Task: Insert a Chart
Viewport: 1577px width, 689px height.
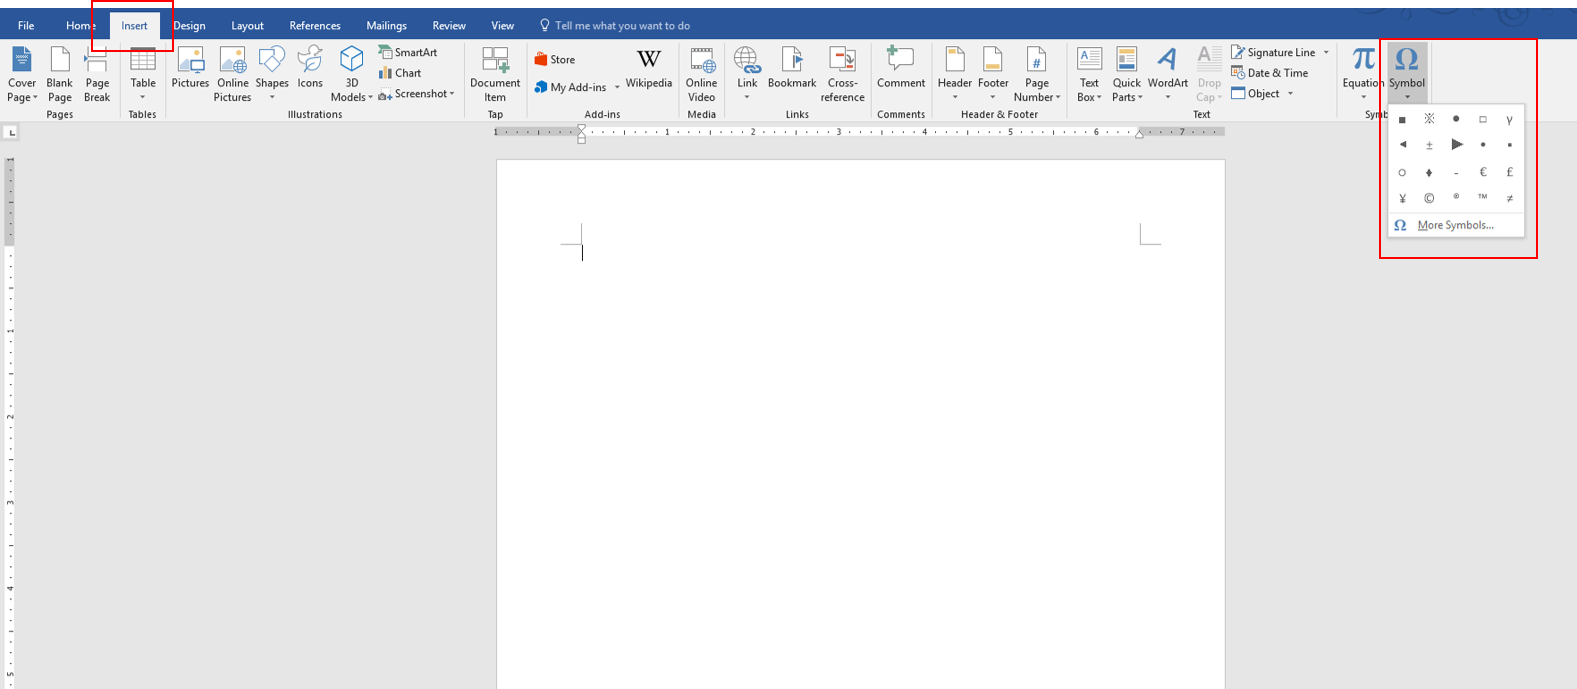Action: coord(400,73)
